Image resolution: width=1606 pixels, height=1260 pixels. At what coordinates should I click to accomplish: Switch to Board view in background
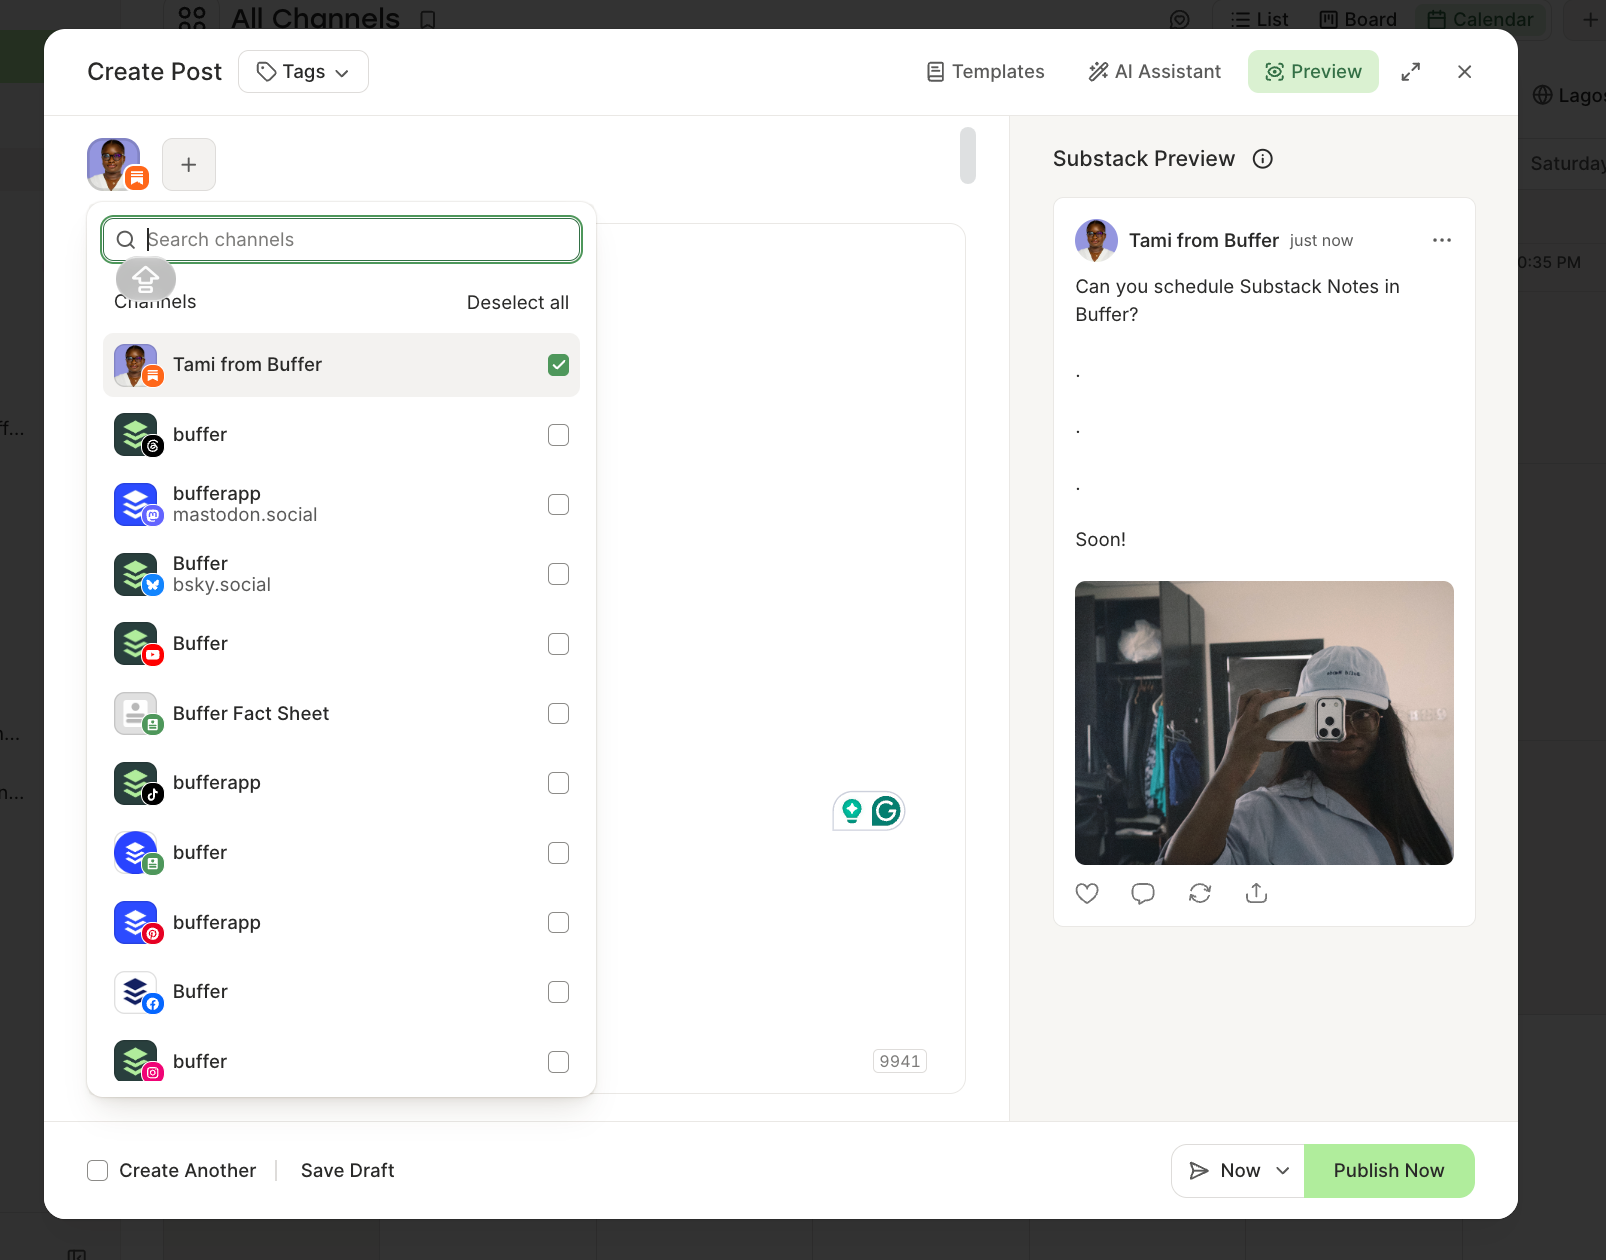(x=1358, y=19)
